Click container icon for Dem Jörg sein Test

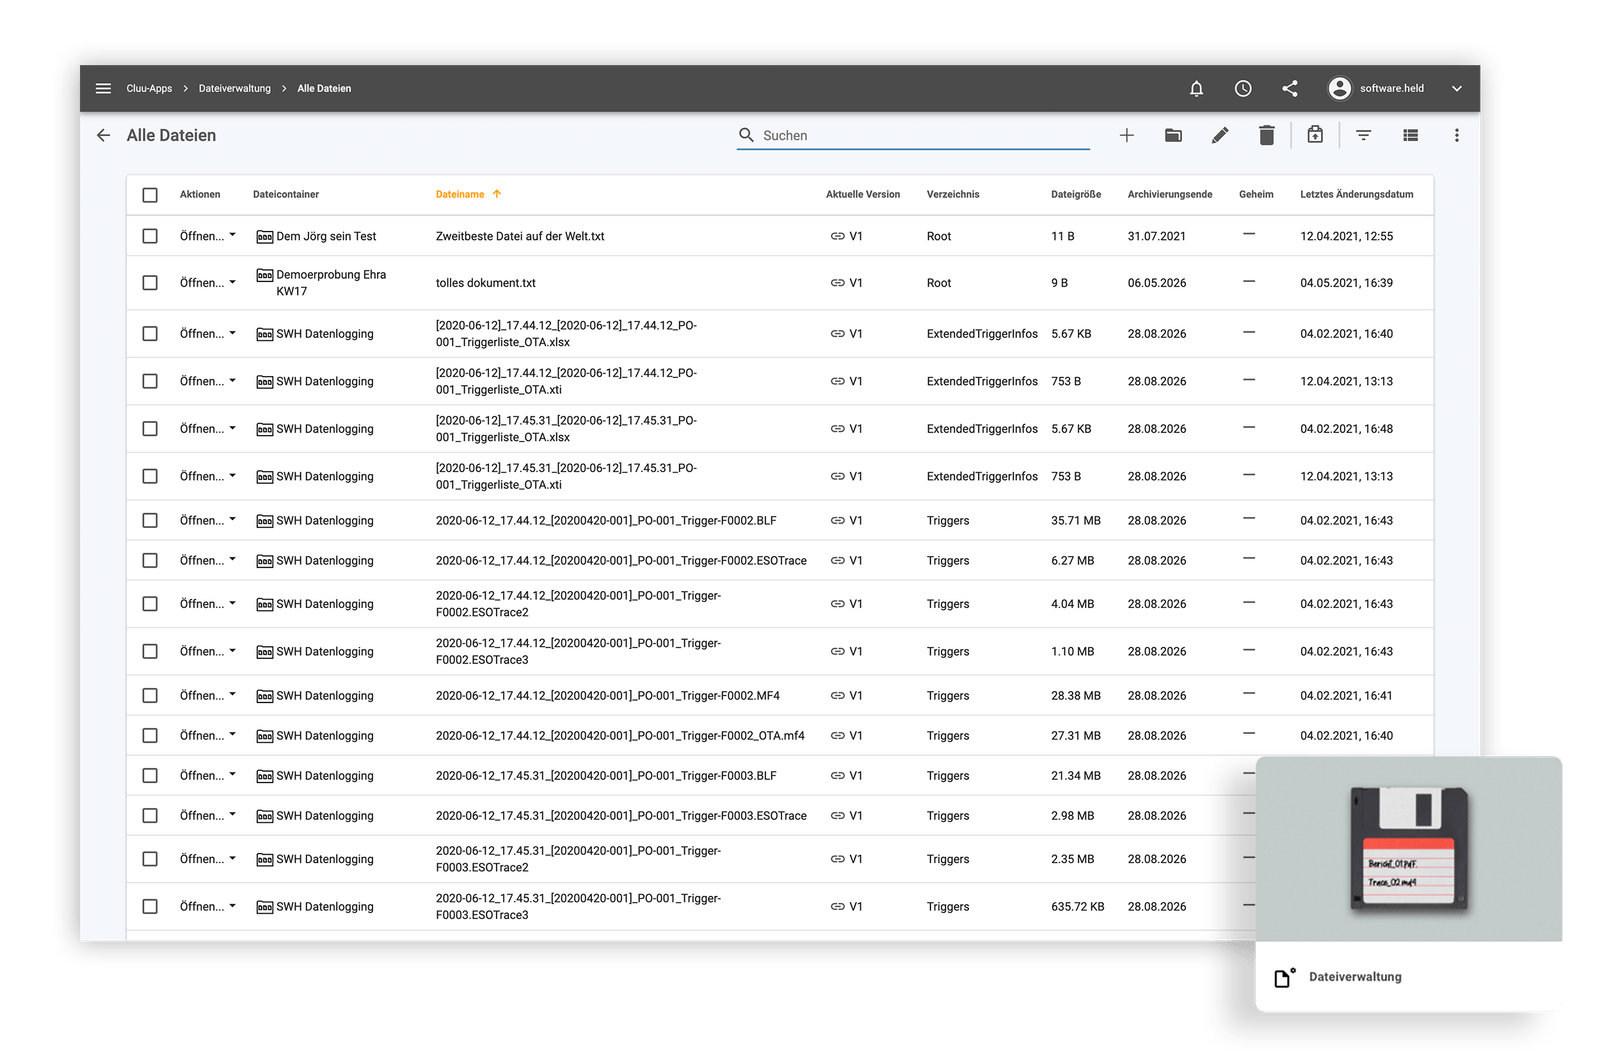coord(264,237)
